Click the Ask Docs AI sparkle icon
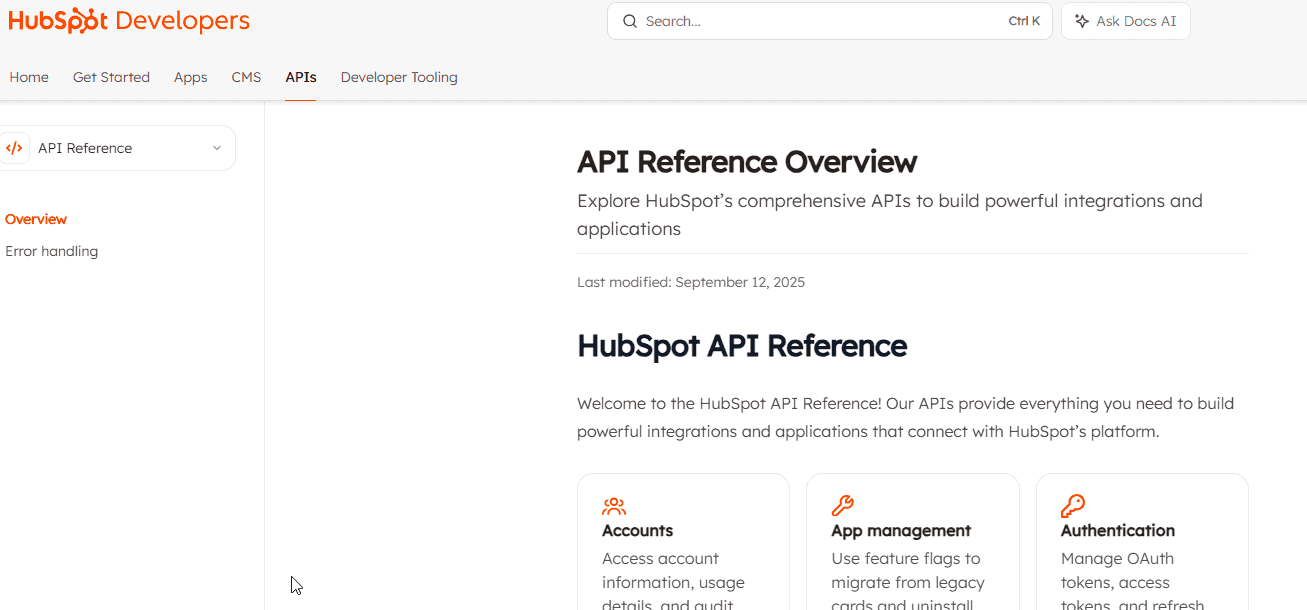1307x610 pixels. coord(1082,21)
